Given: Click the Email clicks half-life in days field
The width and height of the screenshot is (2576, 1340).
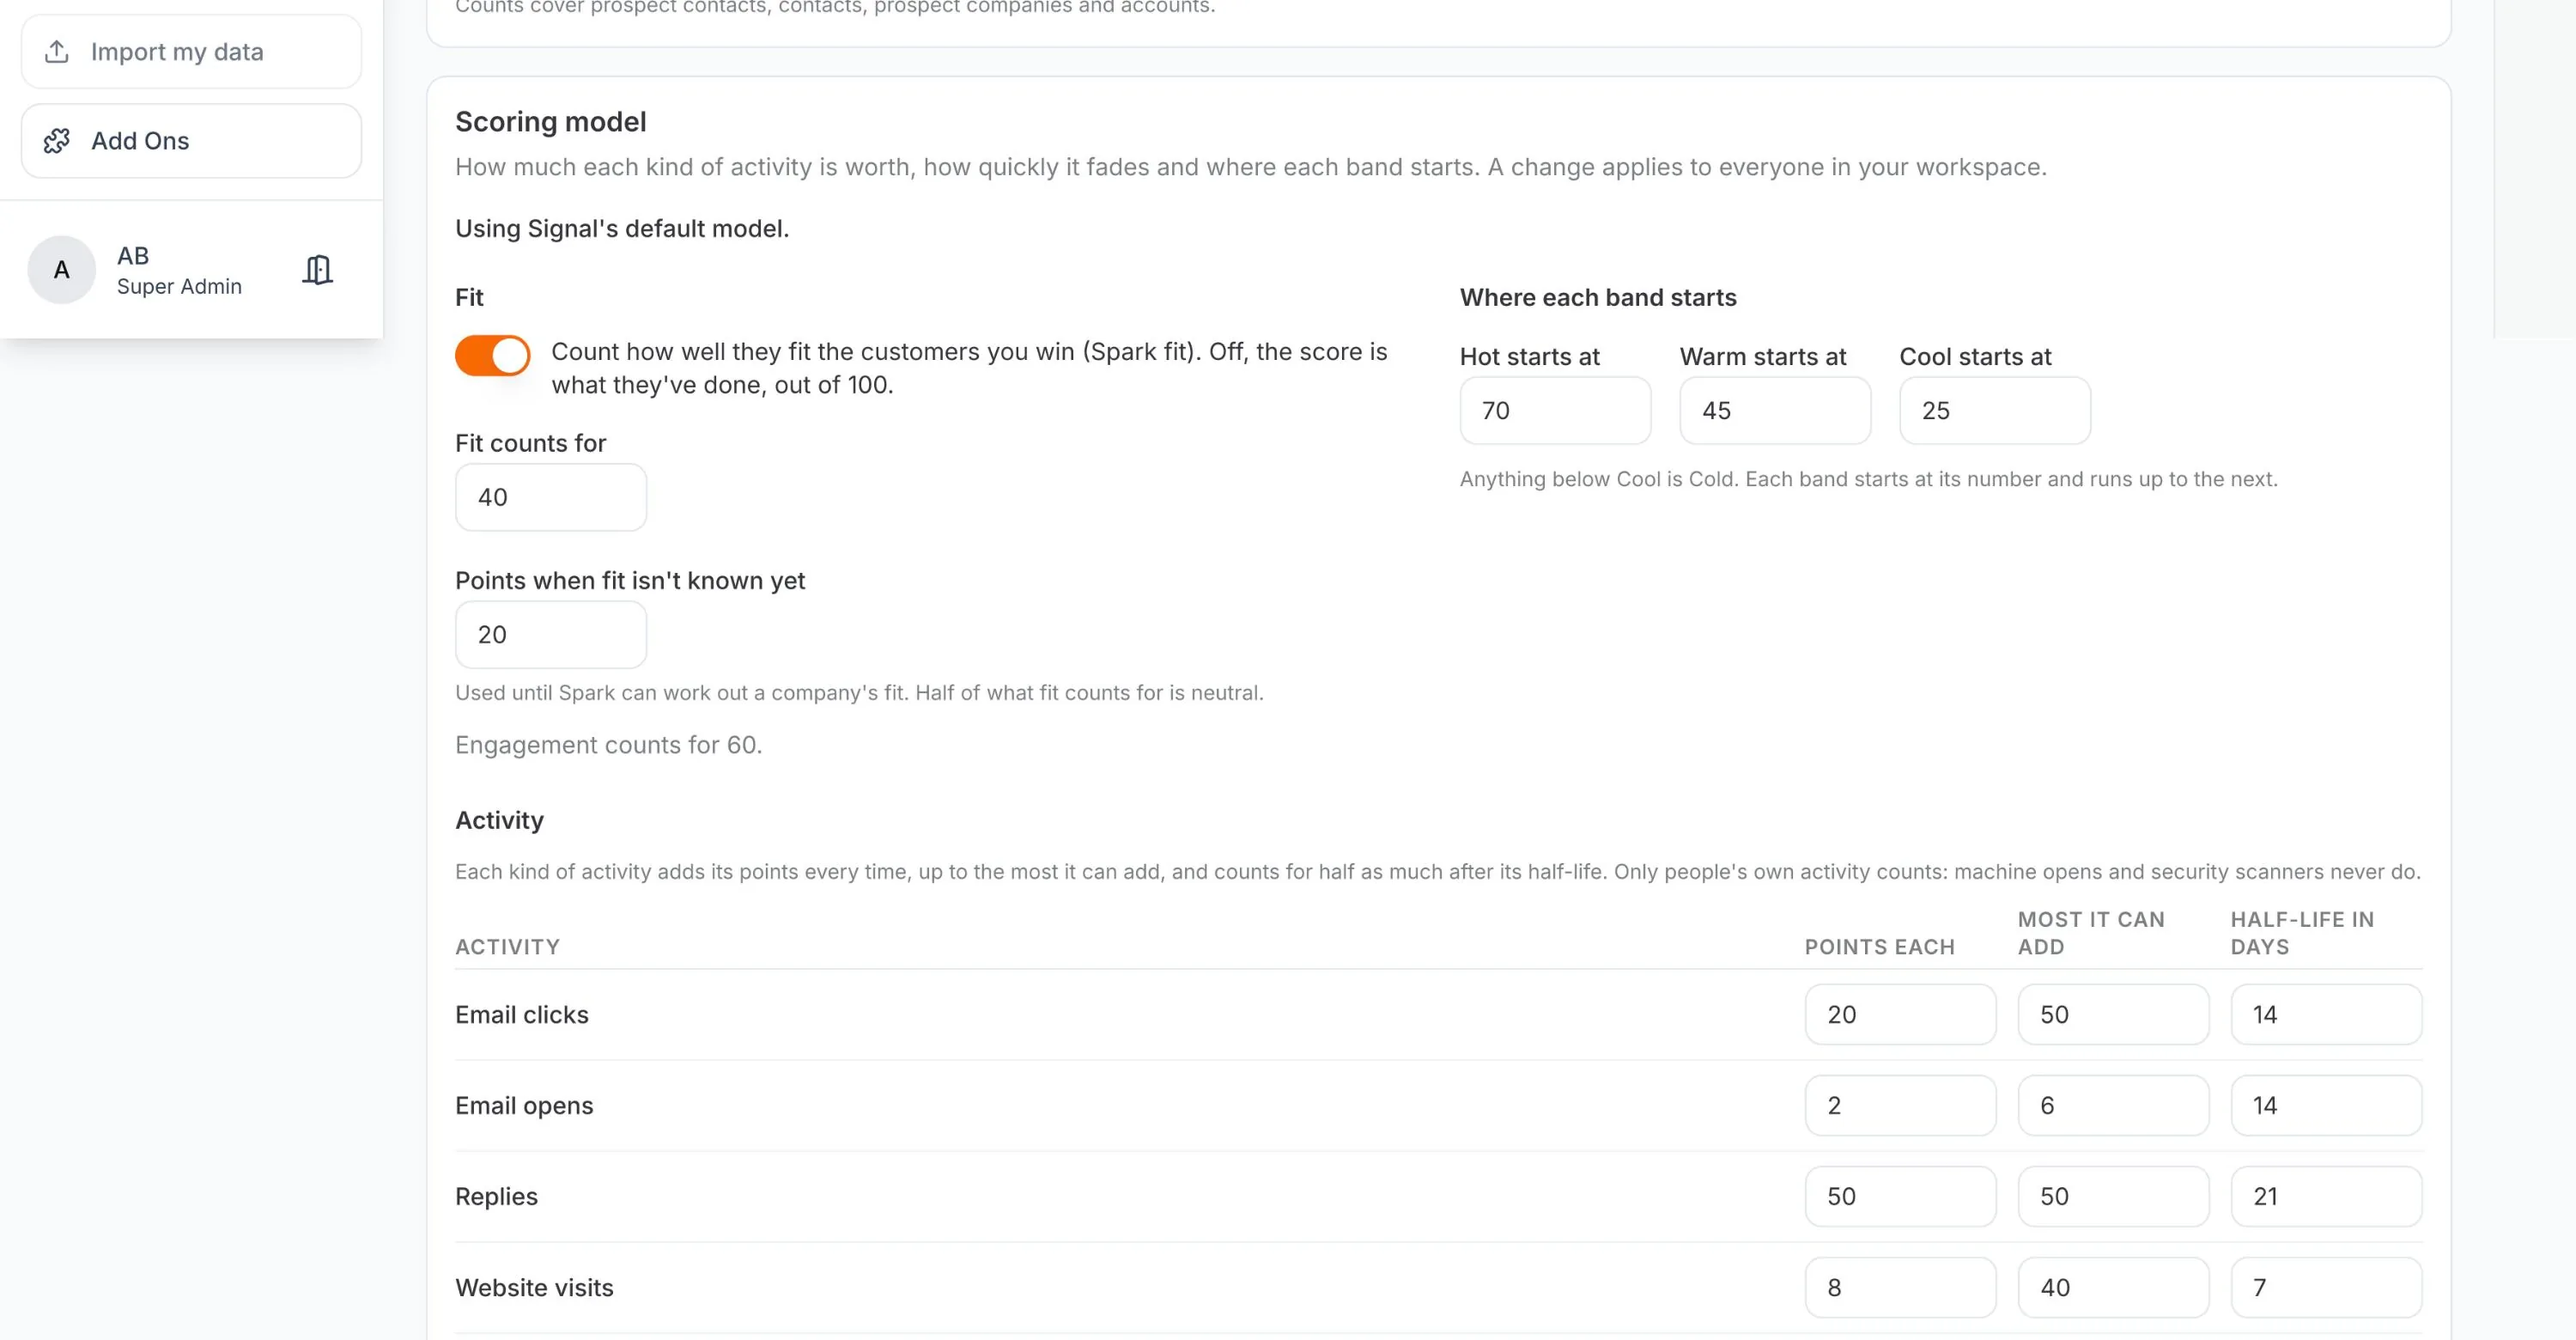Looking at the screenshot, I should click(2327, 1014).
